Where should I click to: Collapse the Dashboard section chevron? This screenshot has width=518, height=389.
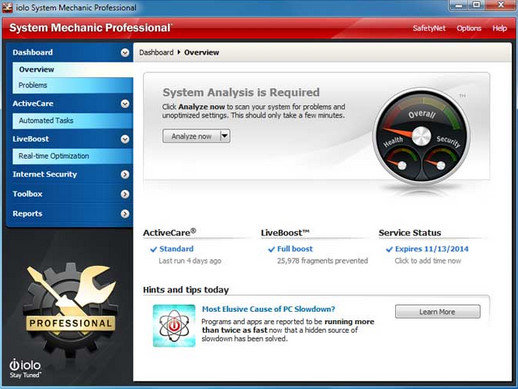point(125,53)
